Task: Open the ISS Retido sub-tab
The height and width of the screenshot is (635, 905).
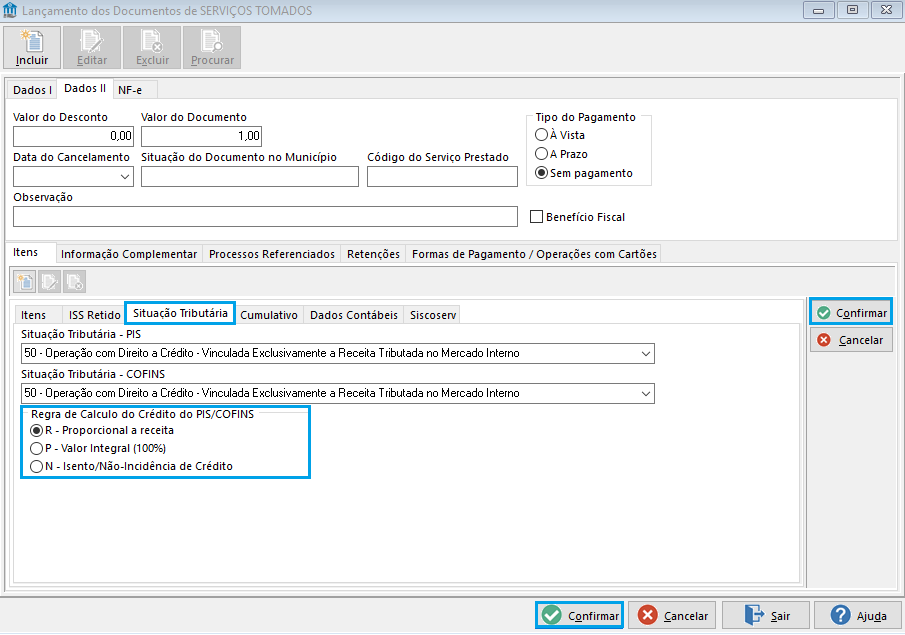Action: tap(95, 315)
